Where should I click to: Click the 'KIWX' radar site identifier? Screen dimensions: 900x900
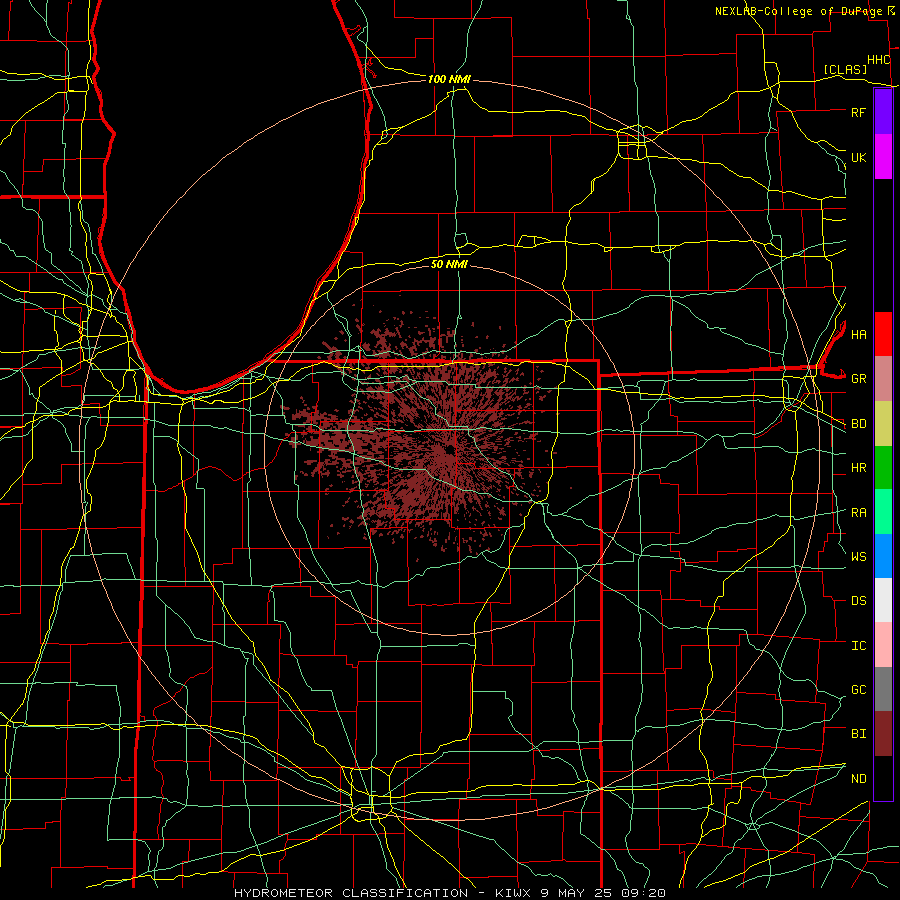point(514,893)
